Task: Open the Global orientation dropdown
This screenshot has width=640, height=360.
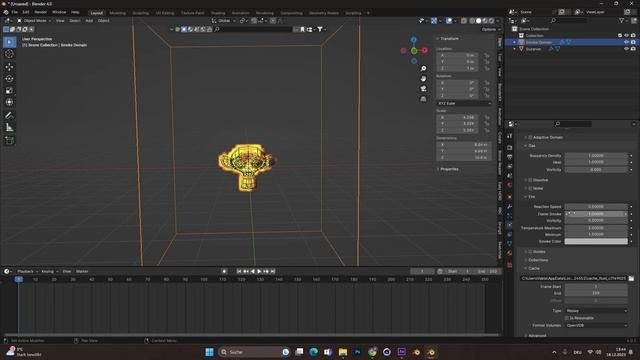Action: click(x=224, y=20)
